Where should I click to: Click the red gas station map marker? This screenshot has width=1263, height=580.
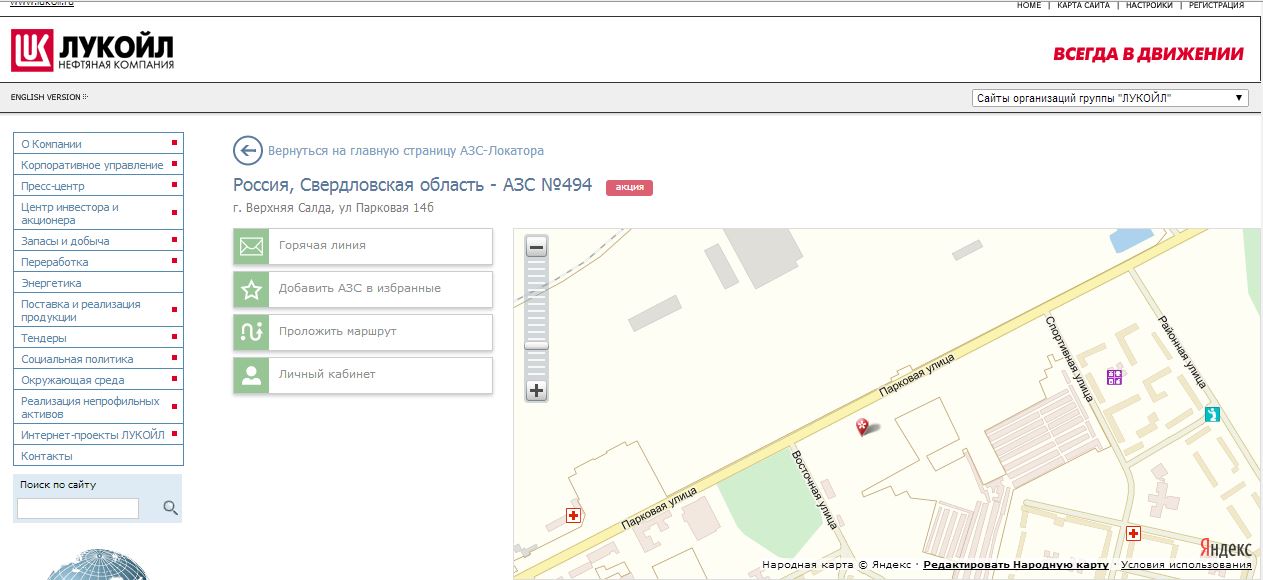coord(864,427)
